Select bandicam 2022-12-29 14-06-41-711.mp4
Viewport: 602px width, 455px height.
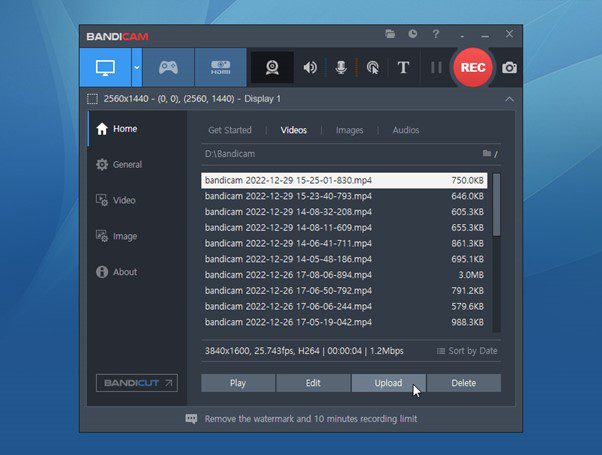(344, 243)
